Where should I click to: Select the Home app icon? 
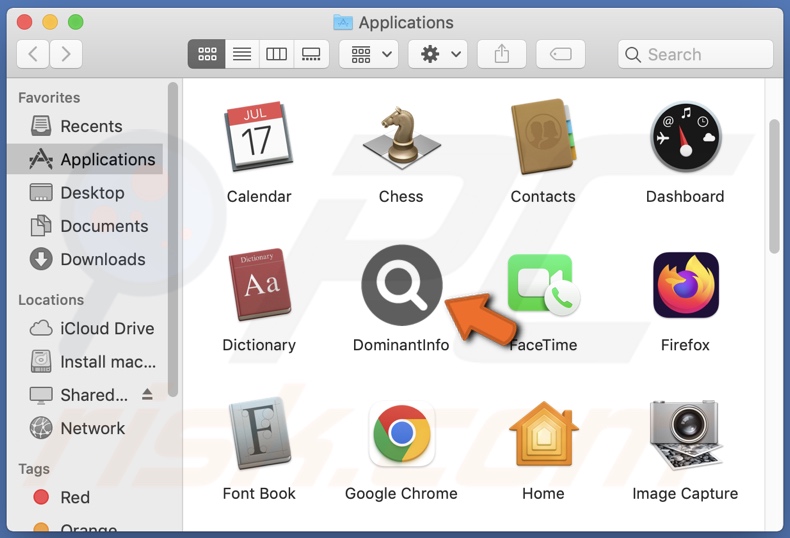pyautogui.click(x=544, y=434)
